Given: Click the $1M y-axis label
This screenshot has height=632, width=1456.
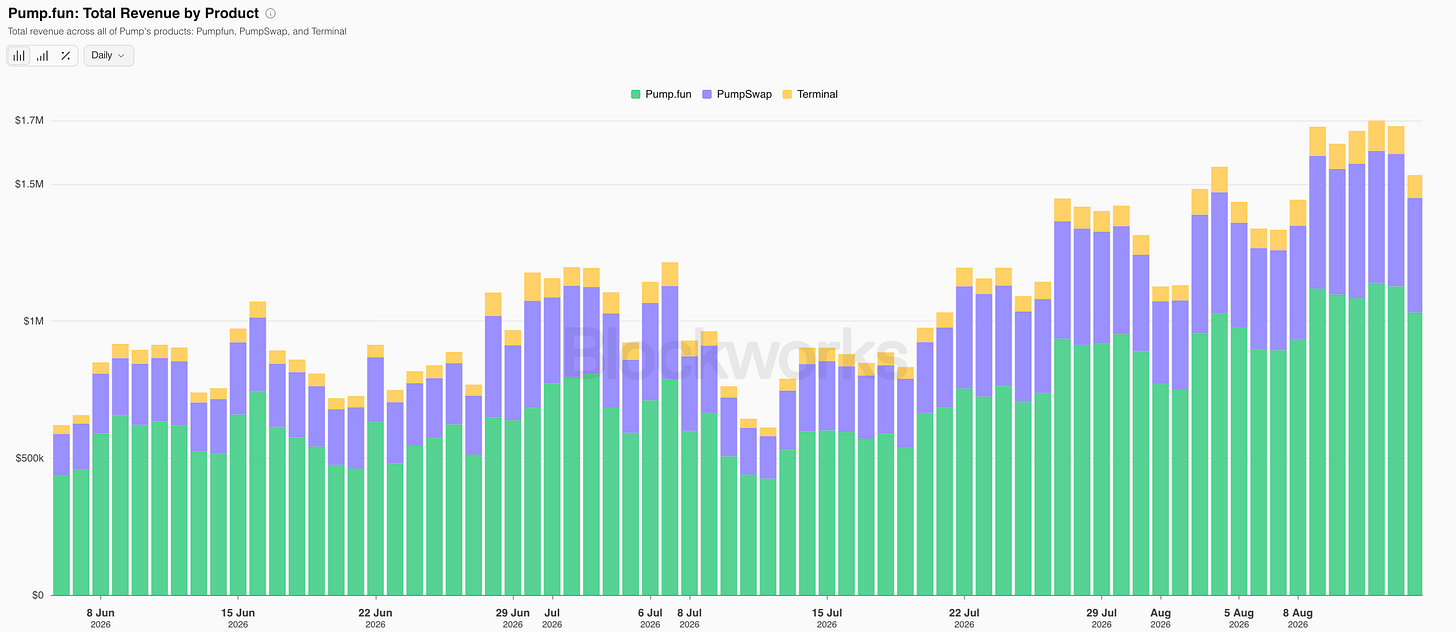Looking at the screenshot, I should click(x=33, y=321).
